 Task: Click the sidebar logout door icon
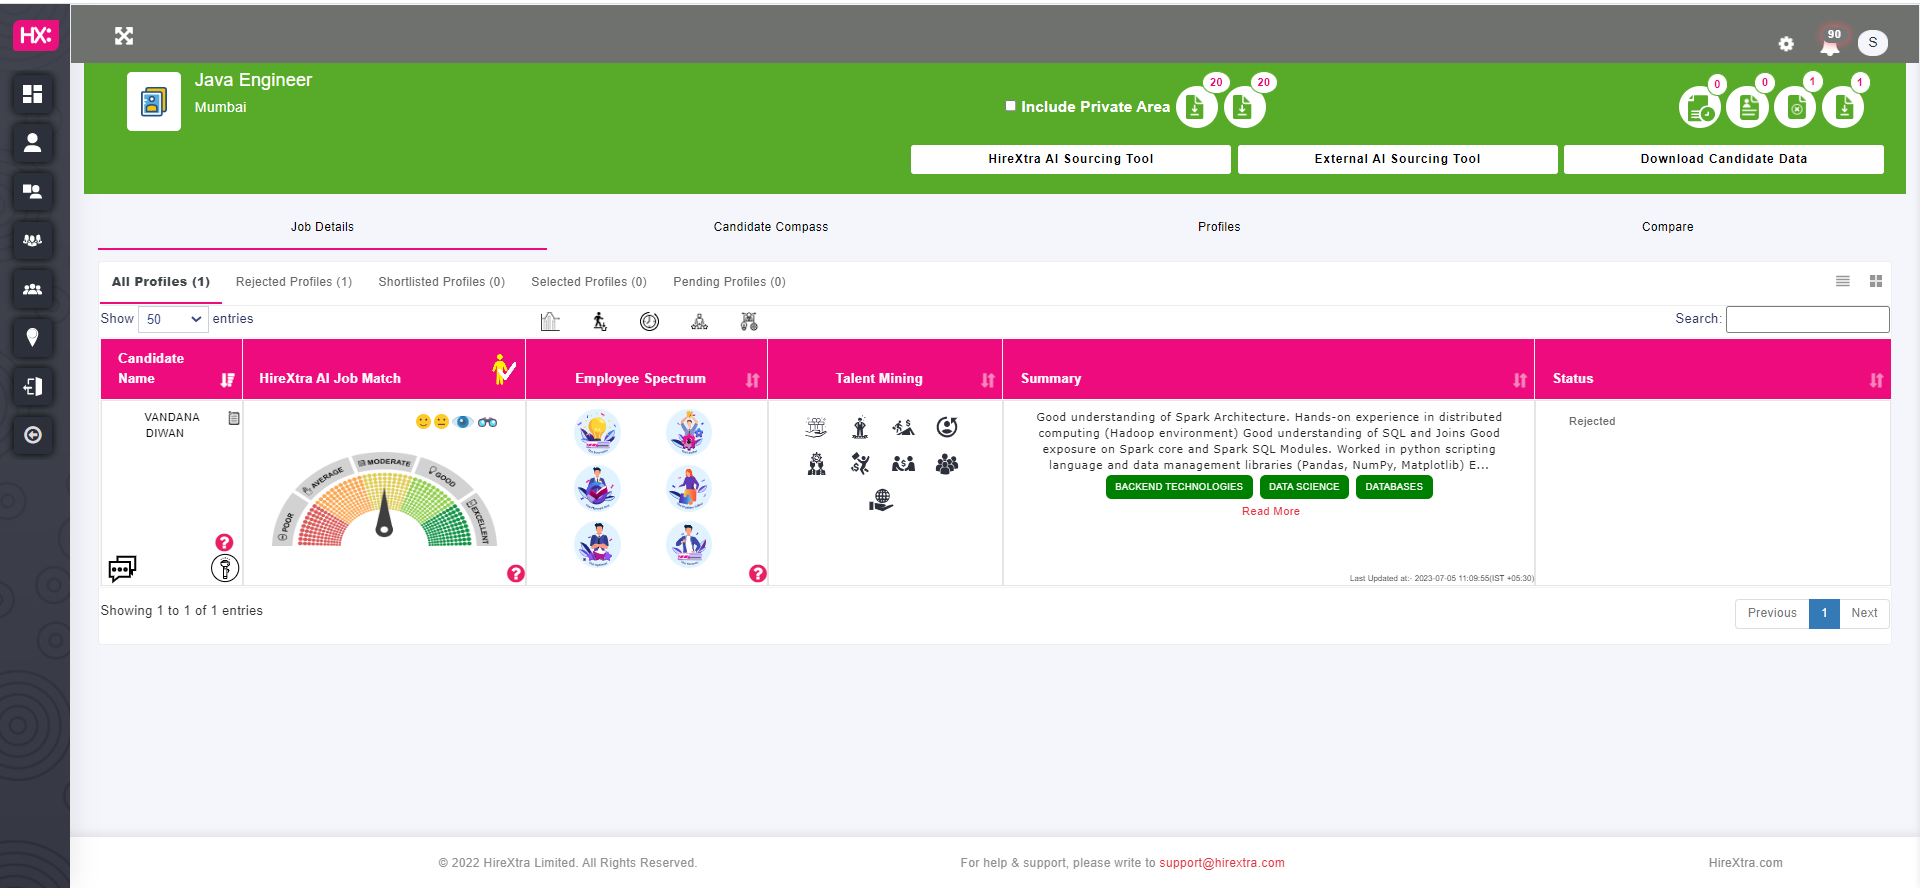32,386
